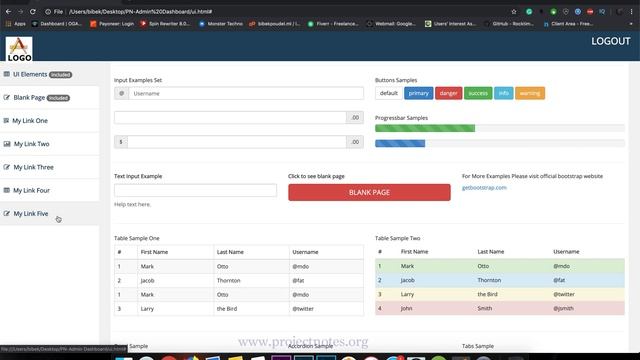This screenshot has width=640, height=360.
Task: Click the @ addon beside Username field
Action: [x=122, y=93]
